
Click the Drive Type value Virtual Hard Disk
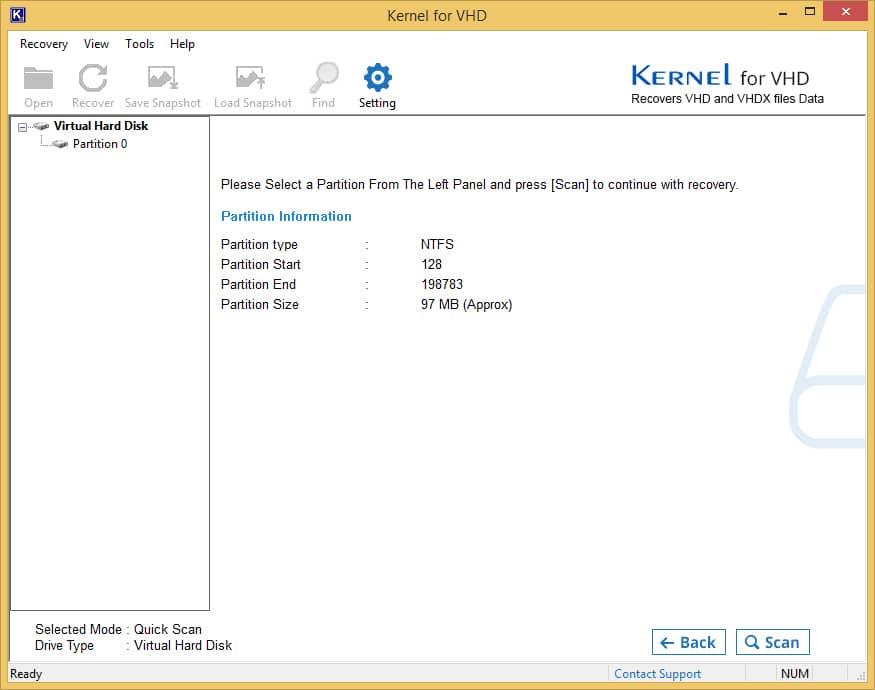(183, 646)
